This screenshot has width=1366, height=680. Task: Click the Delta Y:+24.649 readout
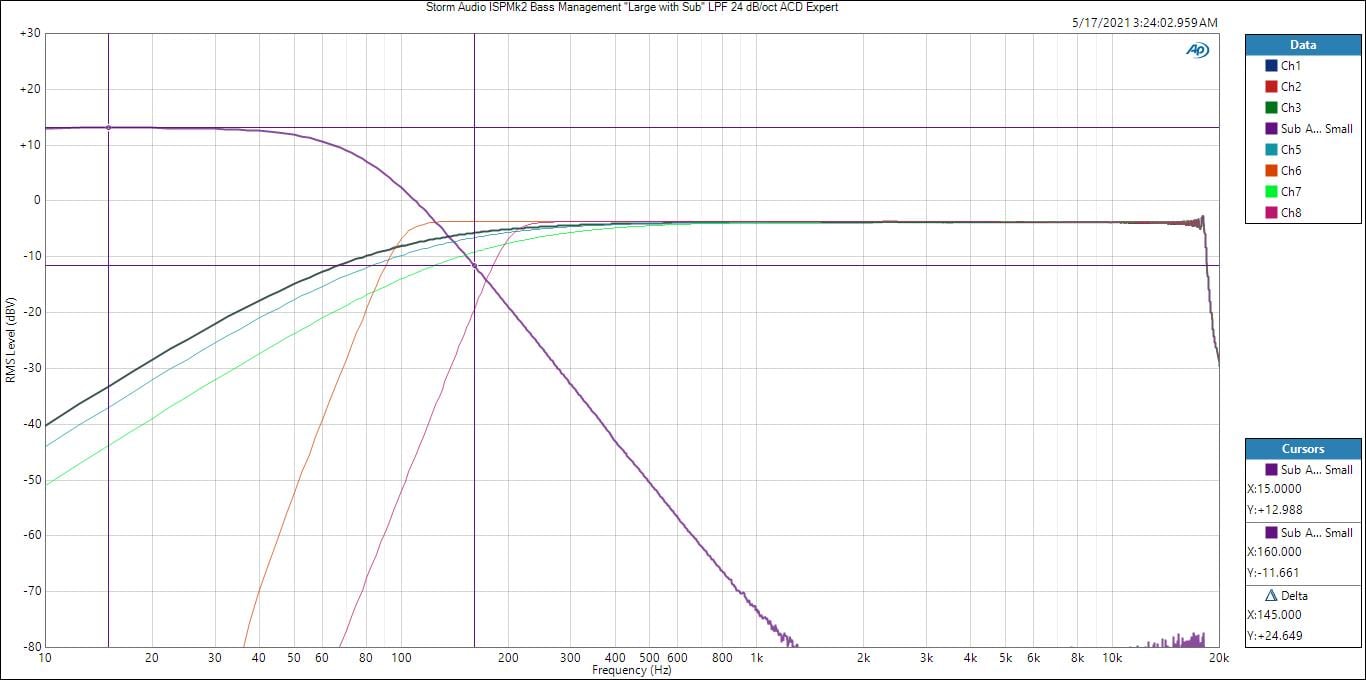(x=1274, y=635)
